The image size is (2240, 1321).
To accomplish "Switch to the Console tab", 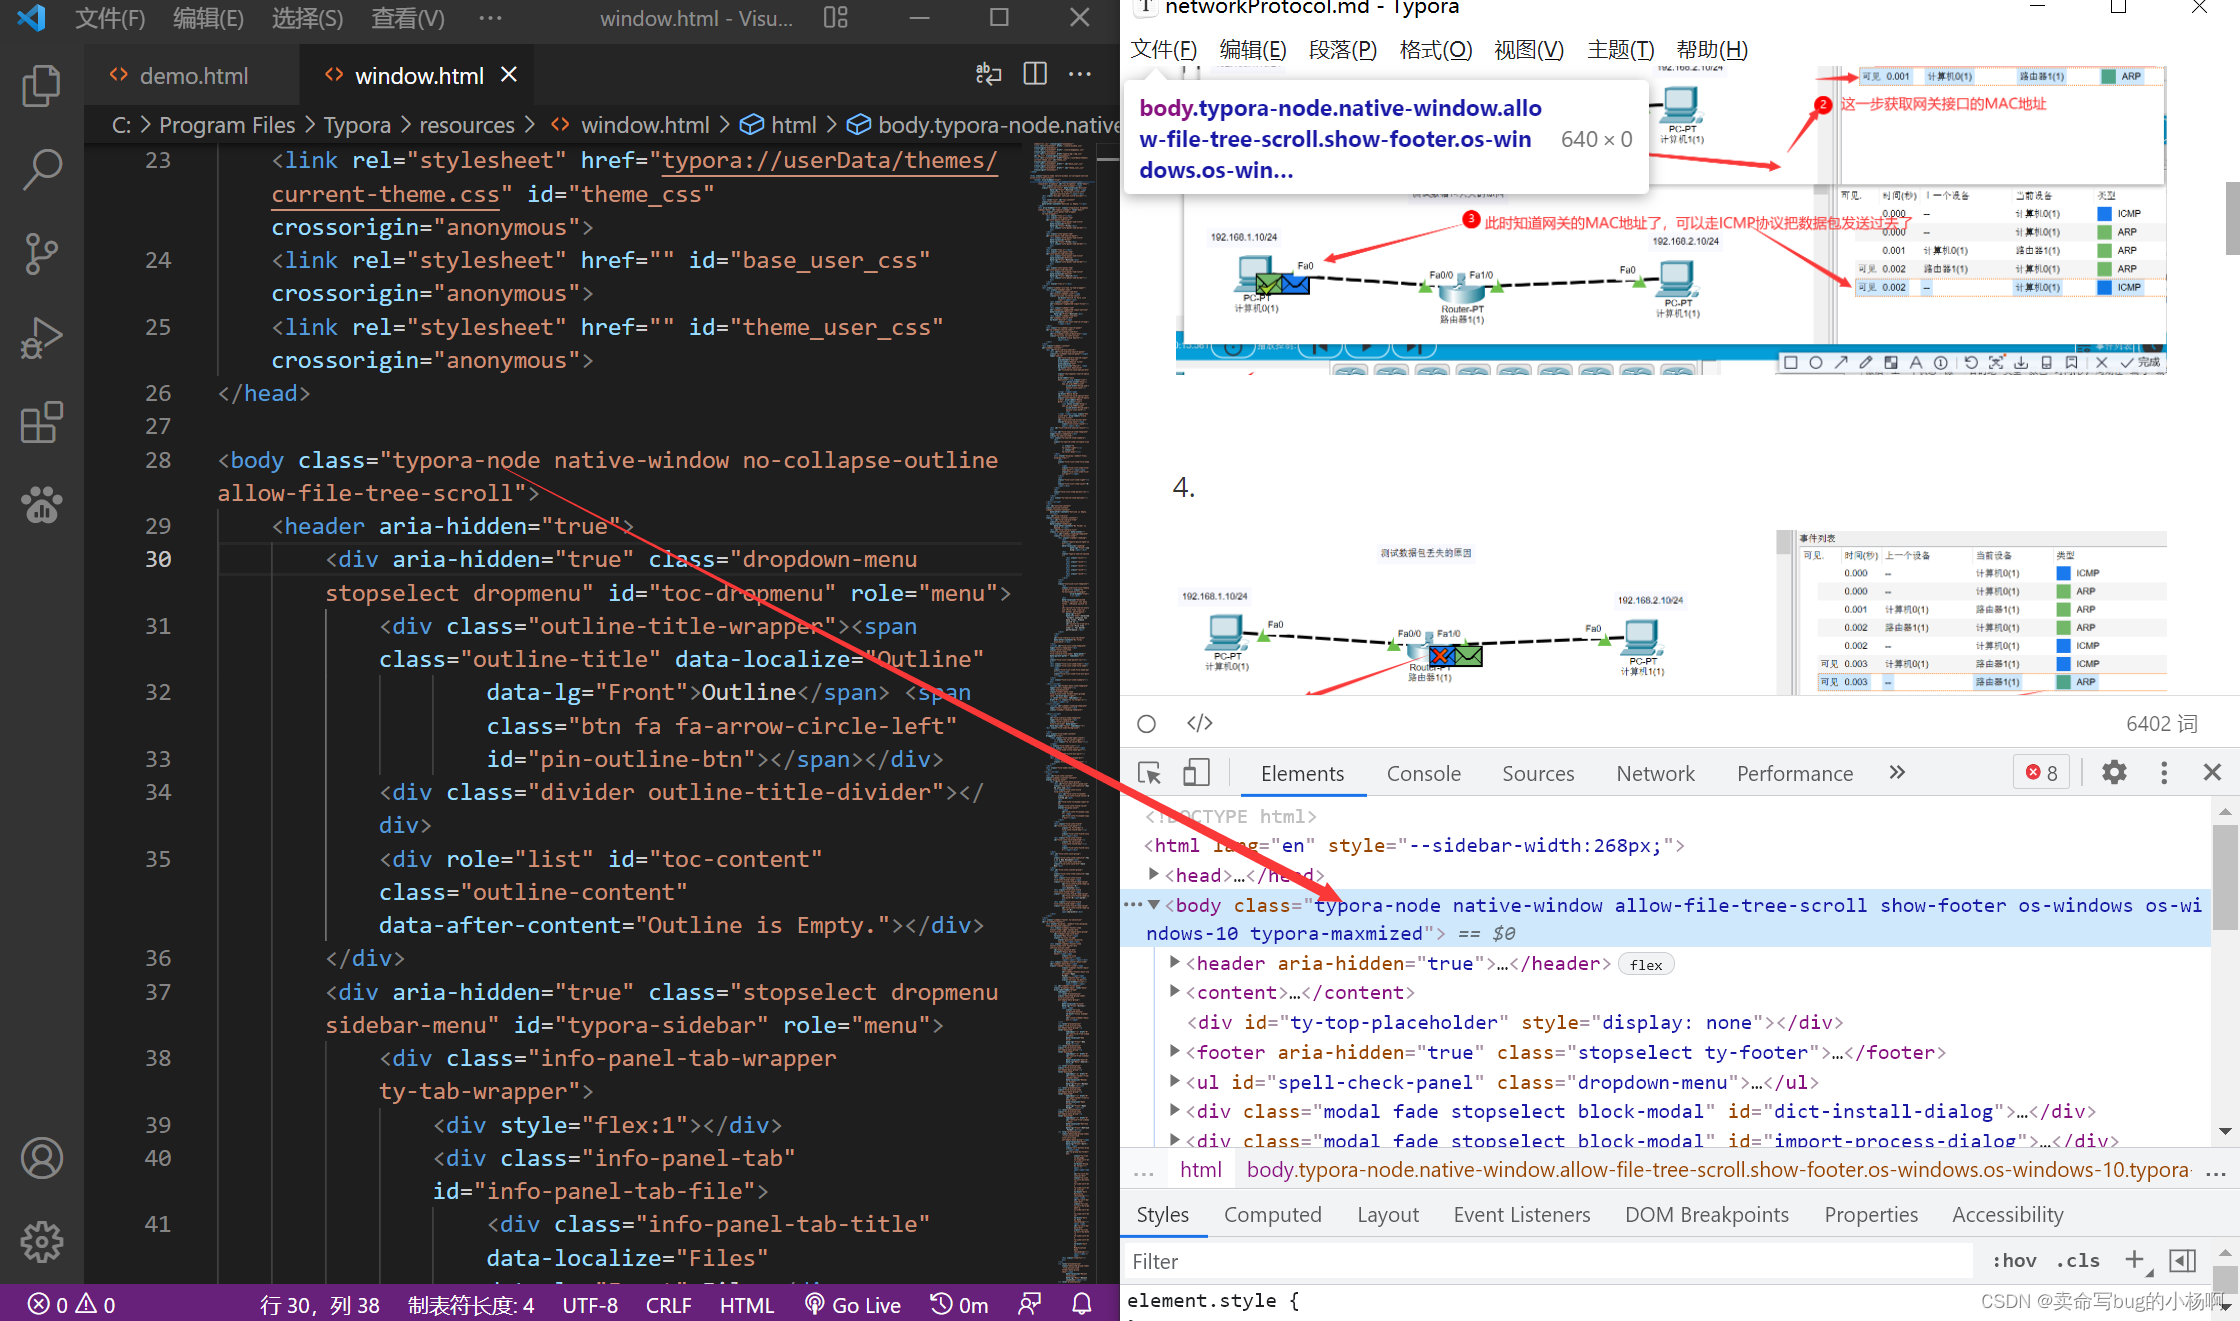I will pos(1423,773).
